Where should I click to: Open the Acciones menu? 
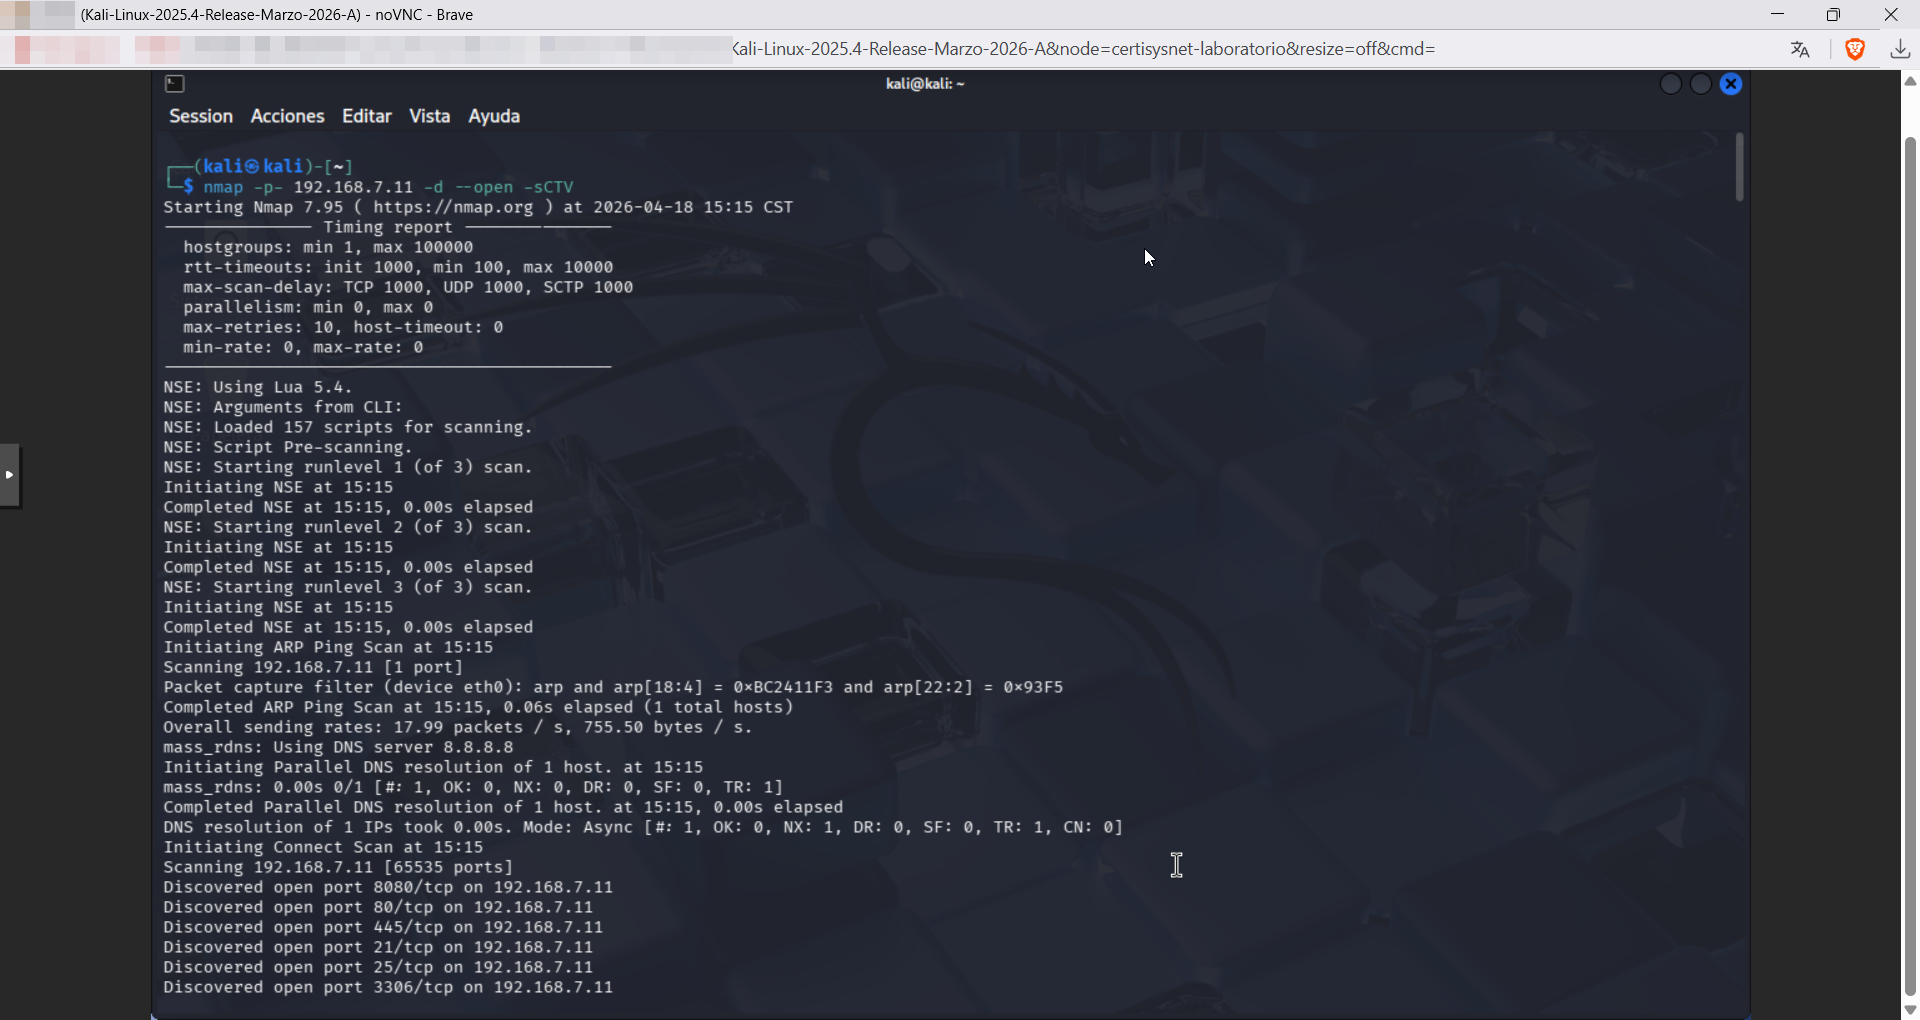(x=287, y=116)
